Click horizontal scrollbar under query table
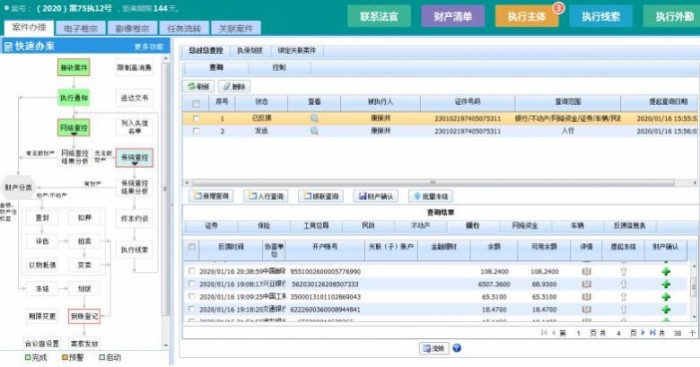The height and width of the screenshot is (367, 700). click(433, 182)
